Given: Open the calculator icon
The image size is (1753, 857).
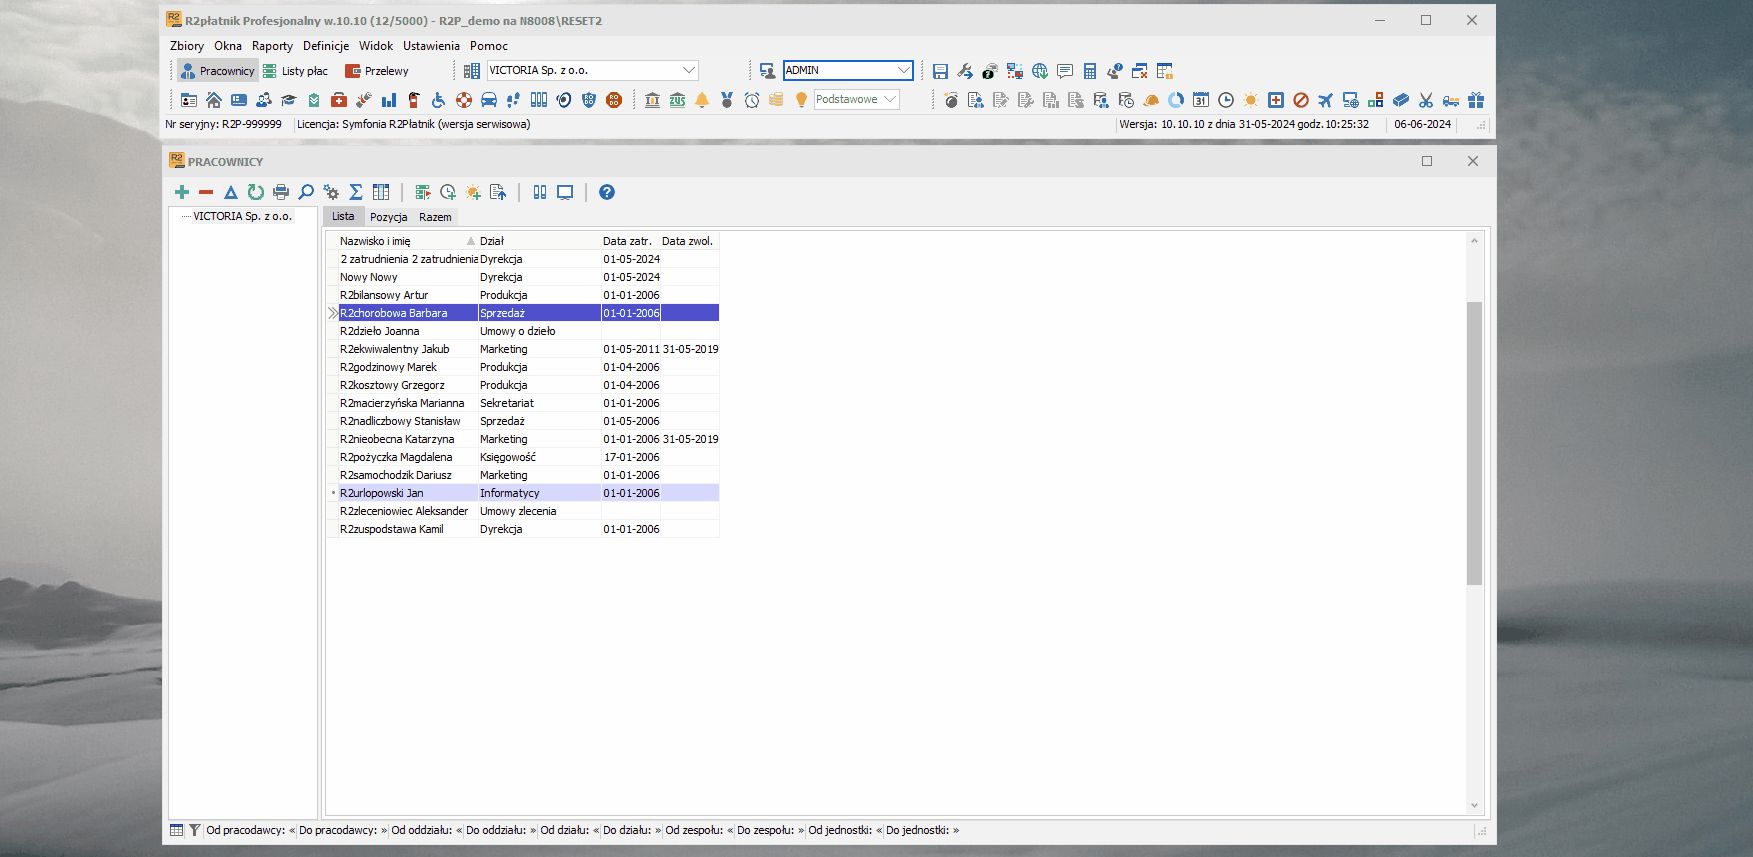Looking at the screenshot, I should pos(1090,71).
